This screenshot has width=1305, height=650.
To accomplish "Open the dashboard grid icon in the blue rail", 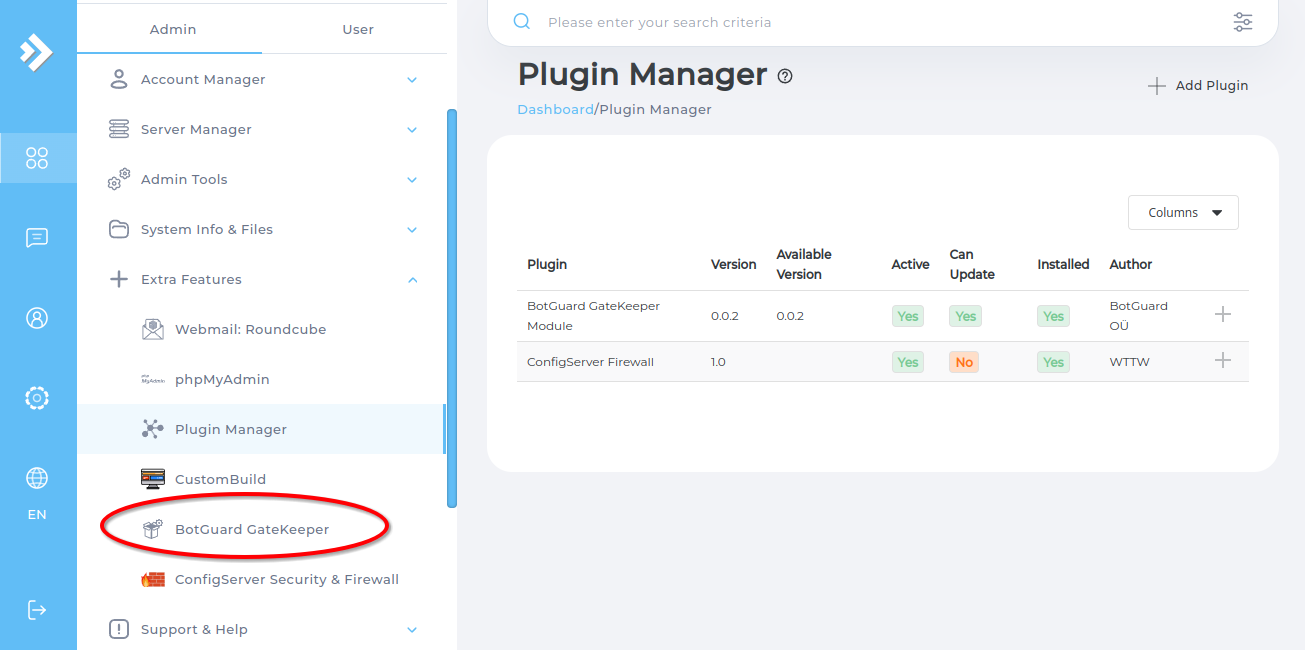I will point(37,158).
